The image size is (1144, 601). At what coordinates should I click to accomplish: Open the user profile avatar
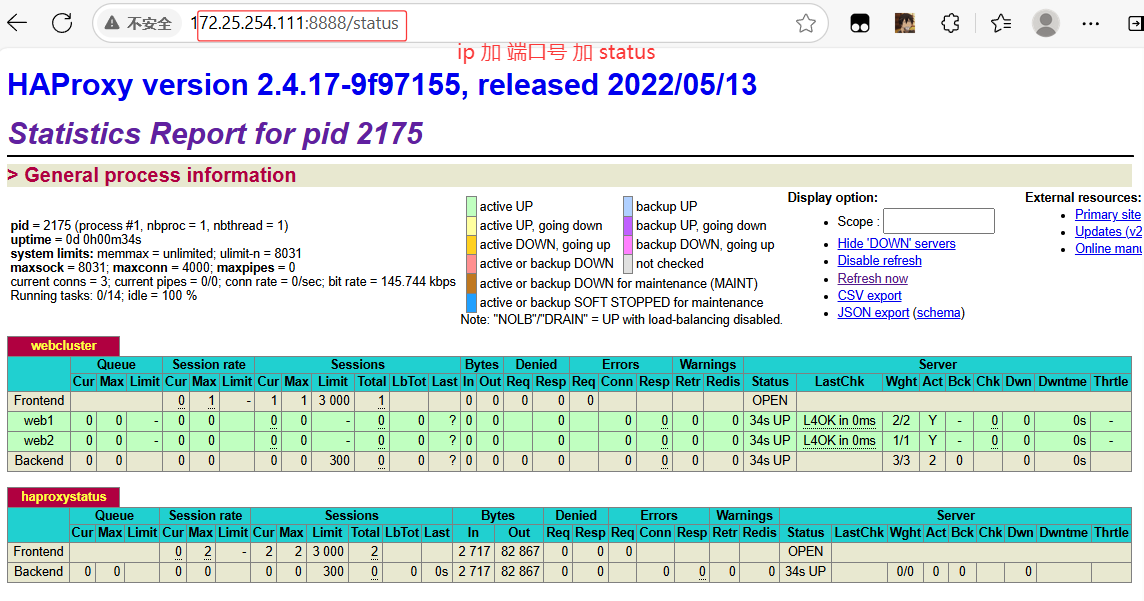1046,23
